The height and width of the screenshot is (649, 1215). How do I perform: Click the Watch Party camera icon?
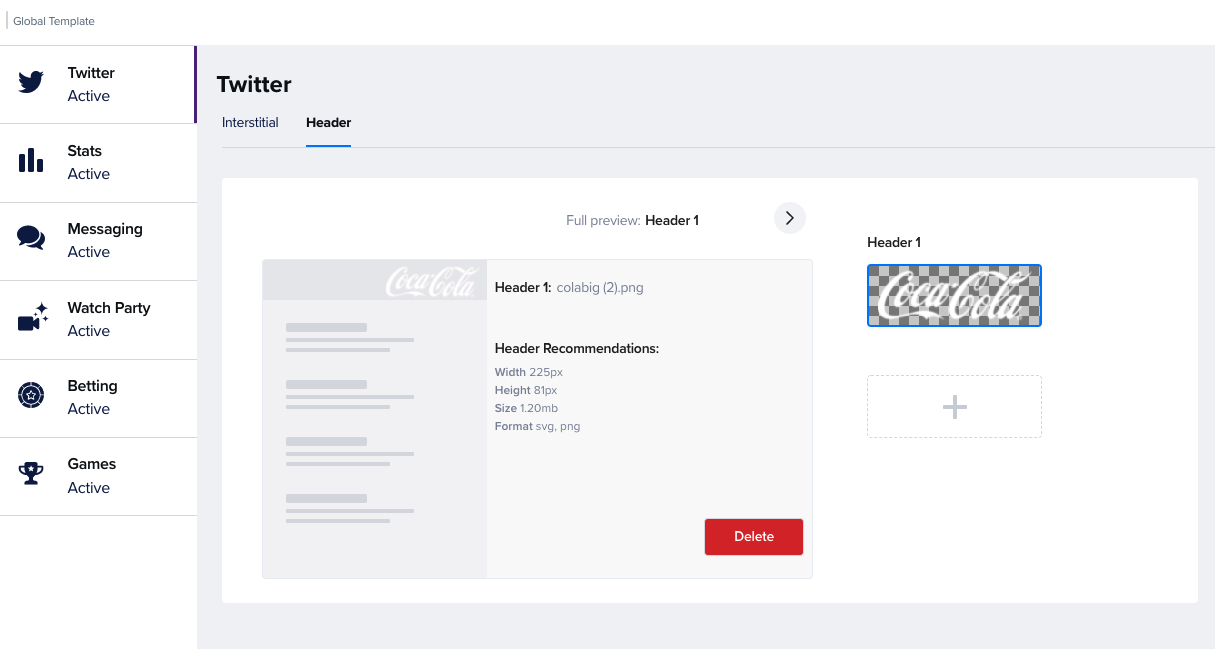click(x=33, y=317)
